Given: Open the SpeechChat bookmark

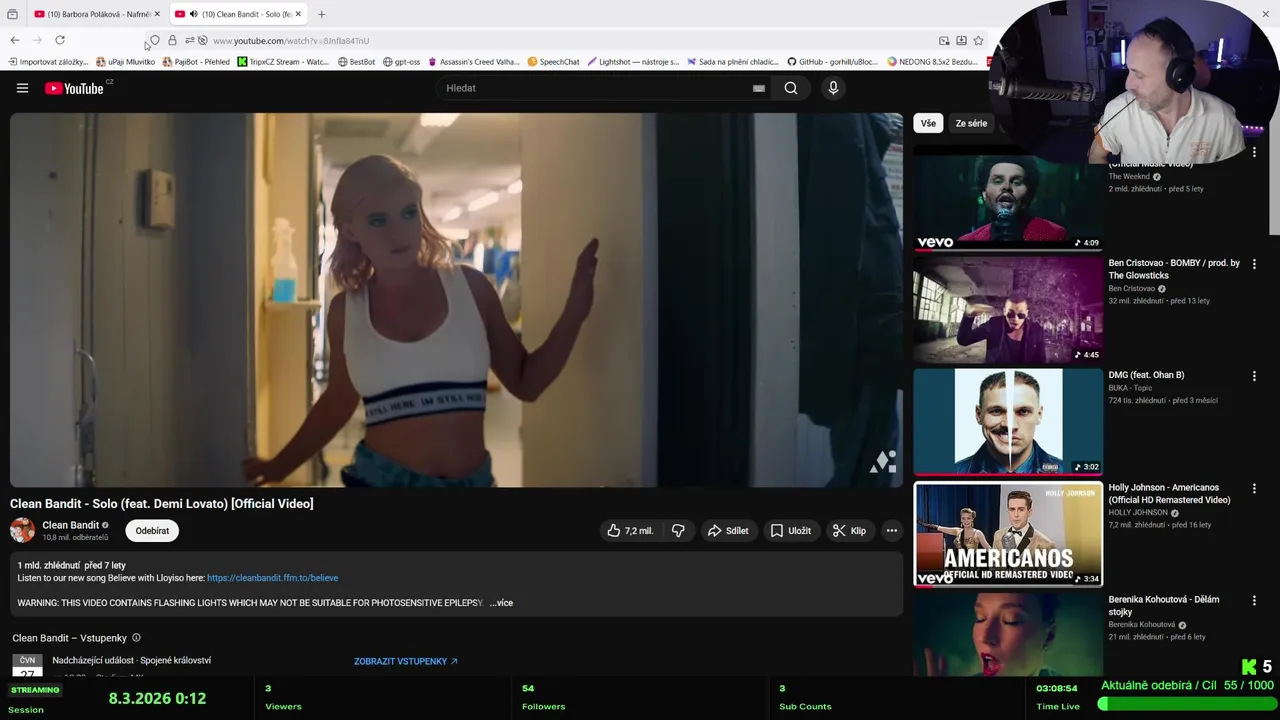Looking at the screenshot, I should click(553, 62).
